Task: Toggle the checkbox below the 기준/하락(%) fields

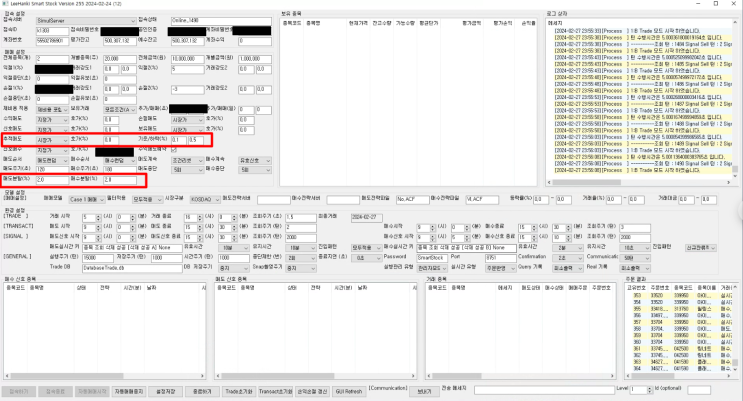Action: point(174,150)
